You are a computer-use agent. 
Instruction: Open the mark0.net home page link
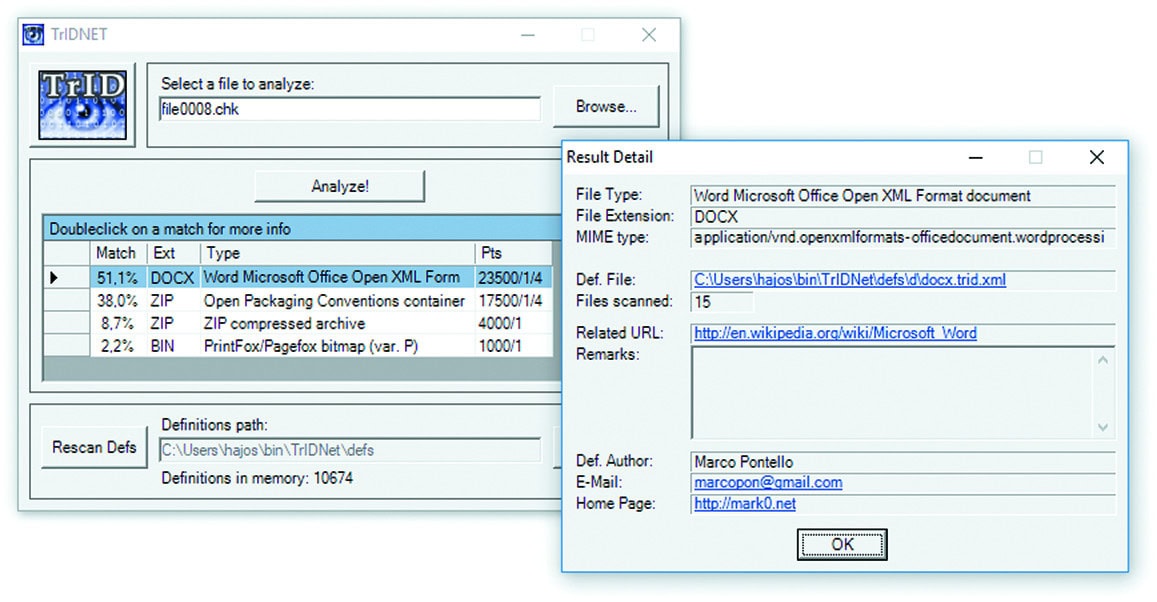click(x=745, y=504)
